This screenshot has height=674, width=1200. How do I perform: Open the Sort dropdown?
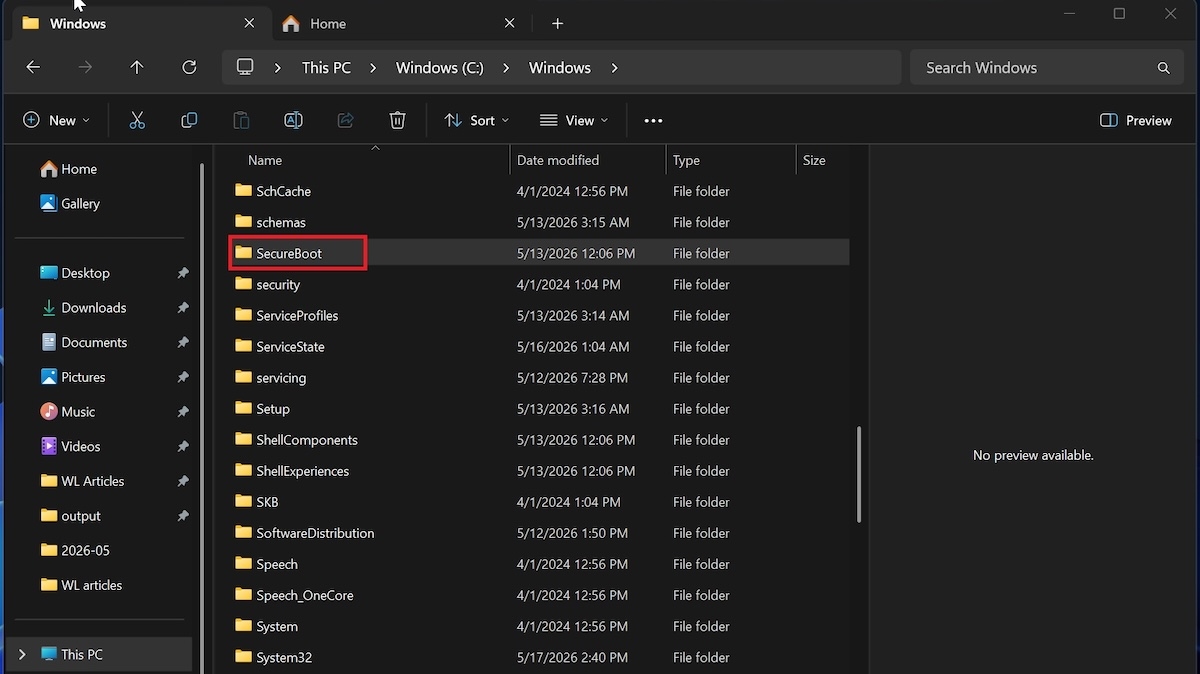pos(476,120)
